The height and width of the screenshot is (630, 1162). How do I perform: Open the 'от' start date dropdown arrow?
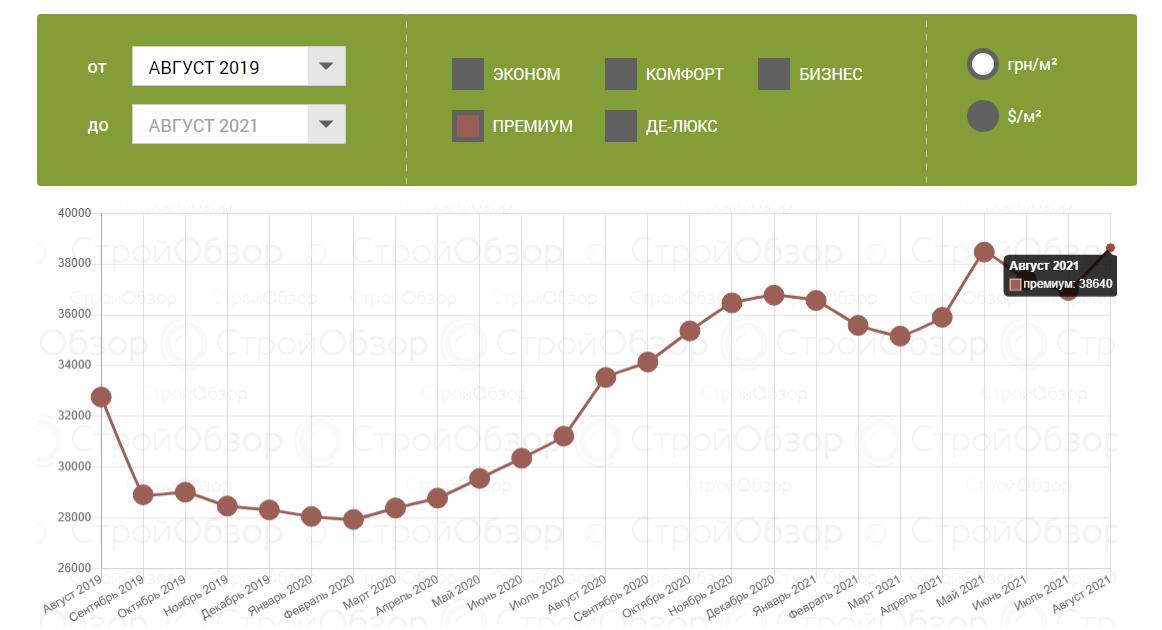pyautogui.click(x=325, y=67)
